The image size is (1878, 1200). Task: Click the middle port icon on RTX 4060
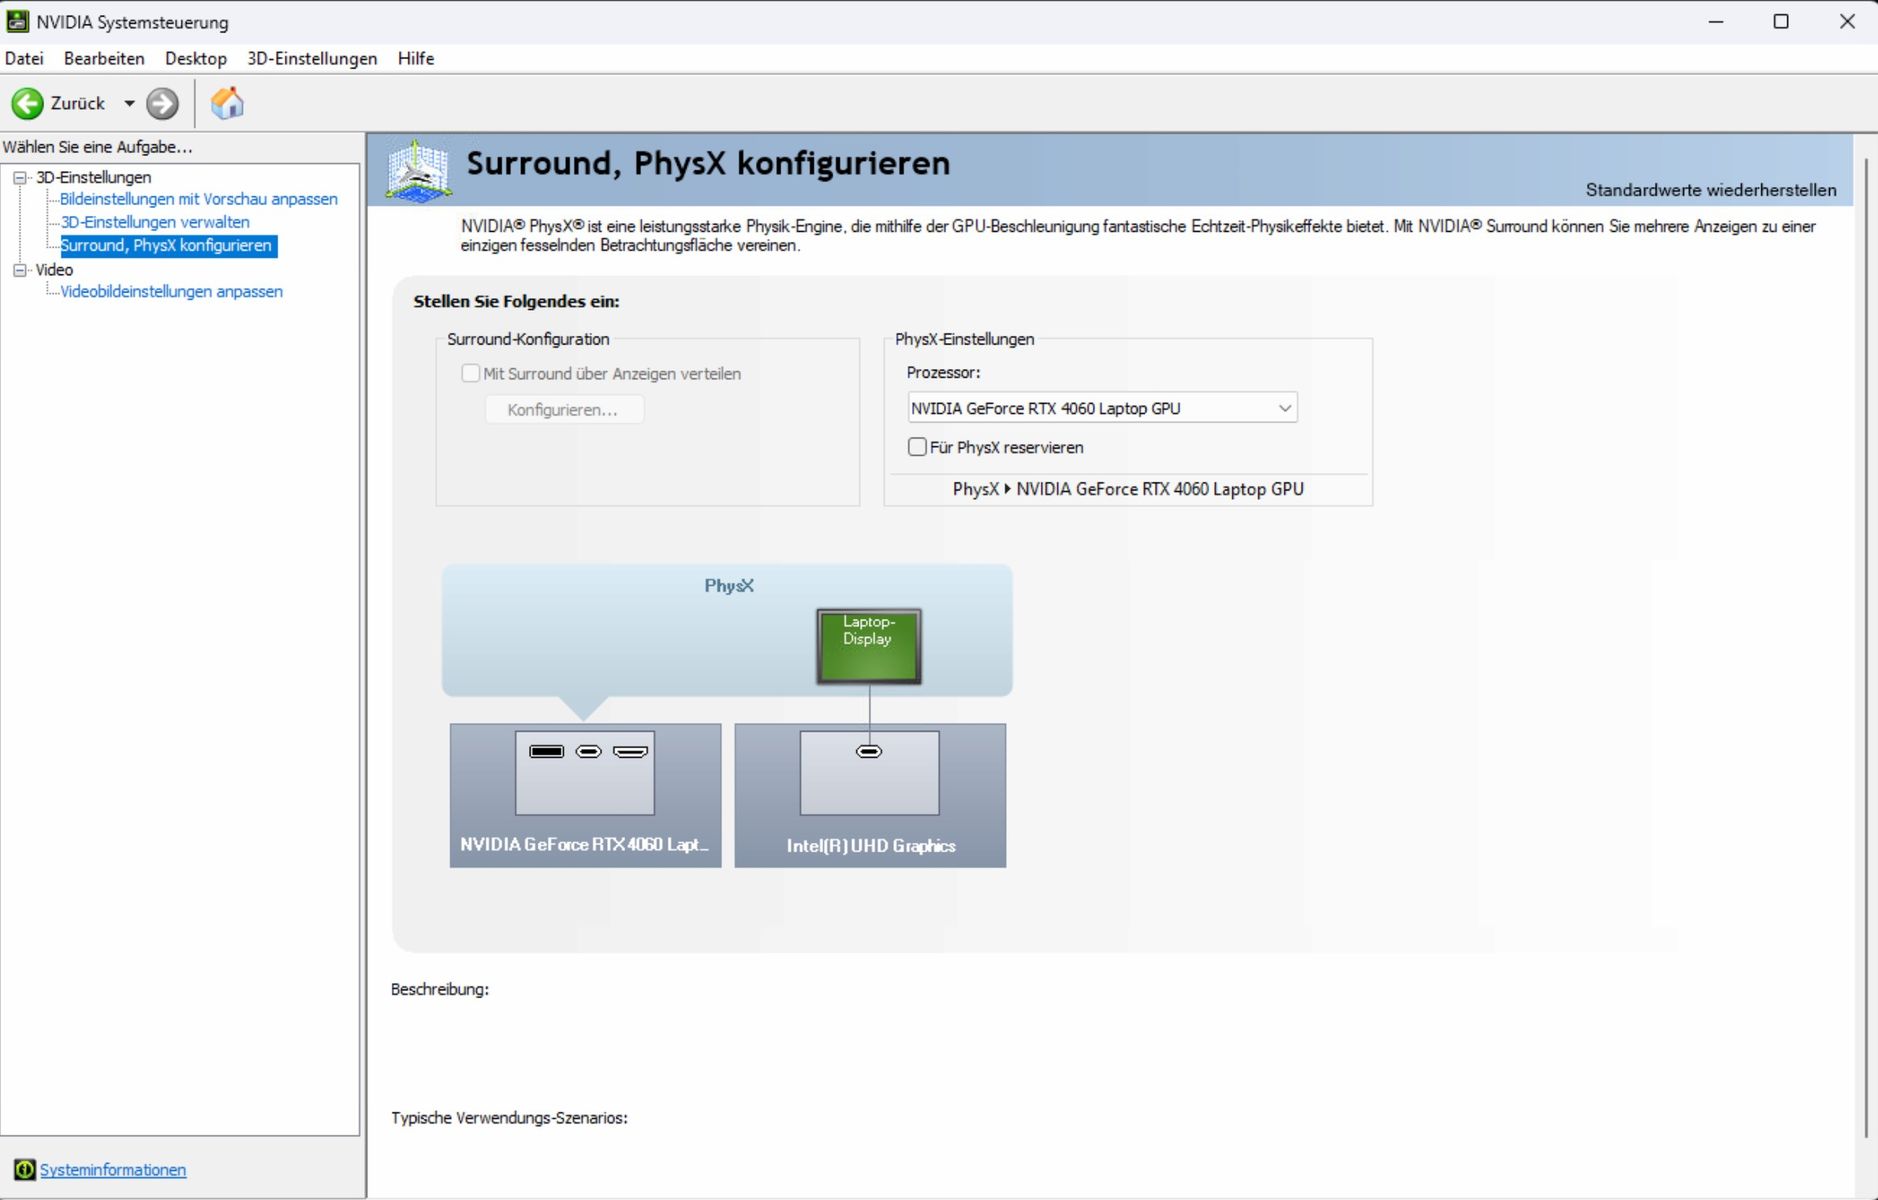pyautogui.click(x=589, y=751)
